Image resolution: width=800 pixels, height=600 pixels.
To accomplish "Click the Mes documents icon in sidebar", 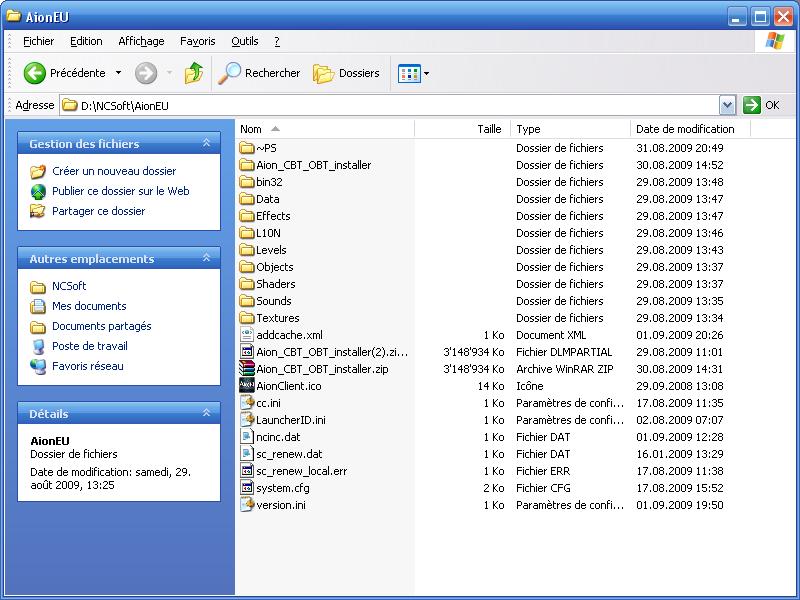I will coord(38,306).
